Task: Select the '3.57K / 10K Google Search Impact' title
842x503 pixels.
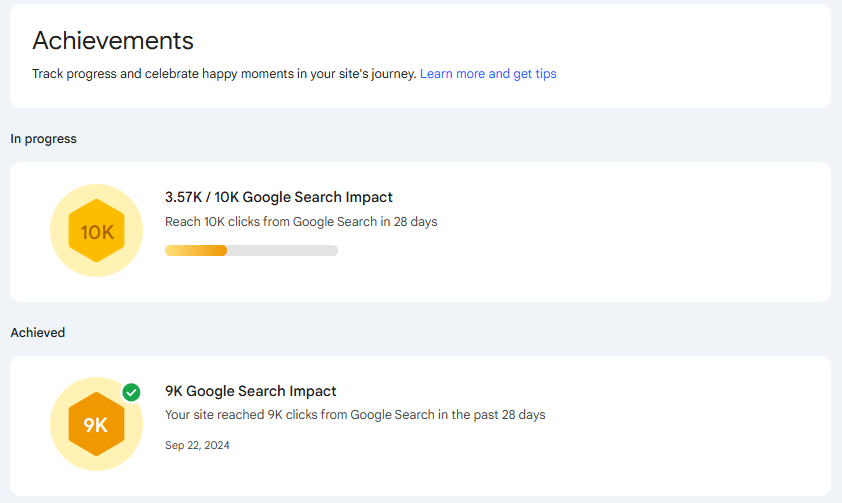Action: pos(279,197)
